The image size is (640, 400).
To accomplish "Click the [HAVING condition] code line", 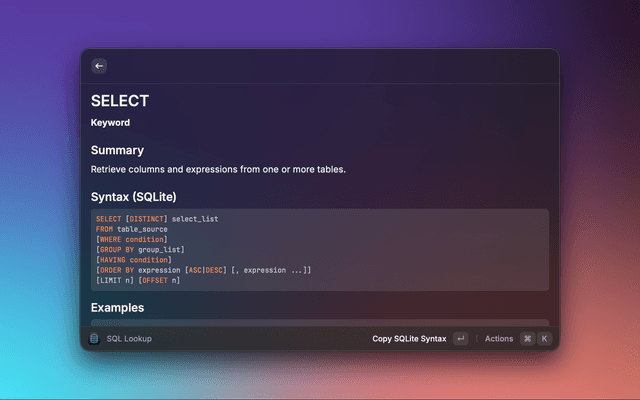I will [133, 260].
